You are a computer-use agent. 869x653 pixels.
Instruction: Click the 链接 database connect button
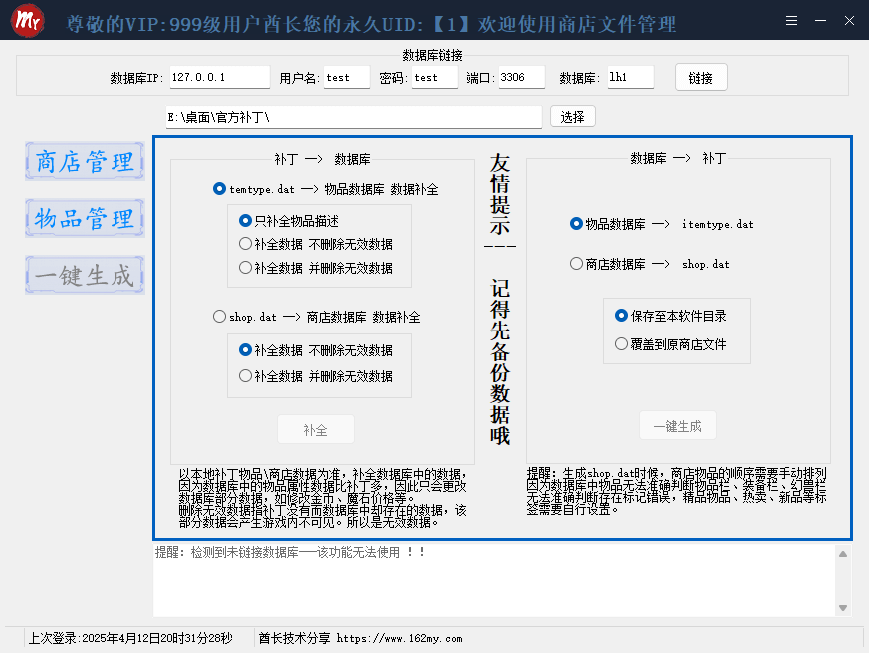pyautogui.click(x=700, y=78)
